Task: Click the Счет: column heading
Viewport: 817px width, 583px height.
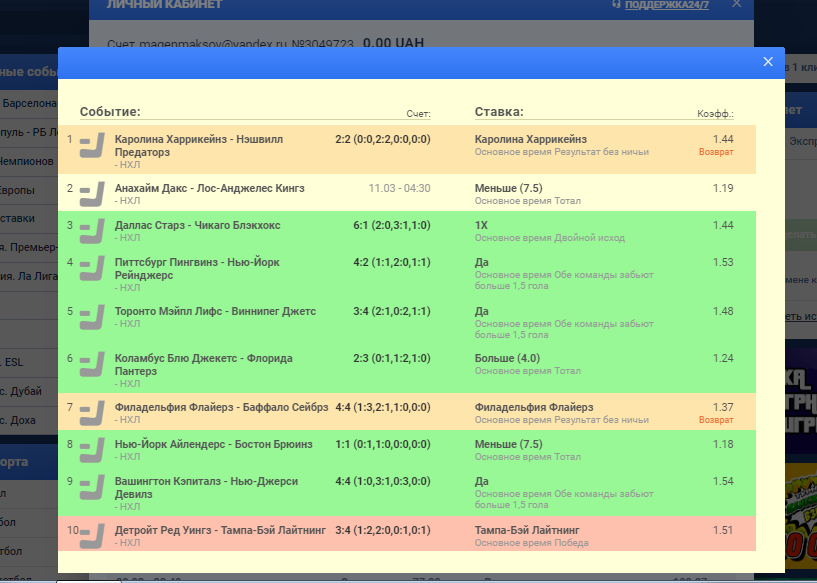Action: pos(418,114)
